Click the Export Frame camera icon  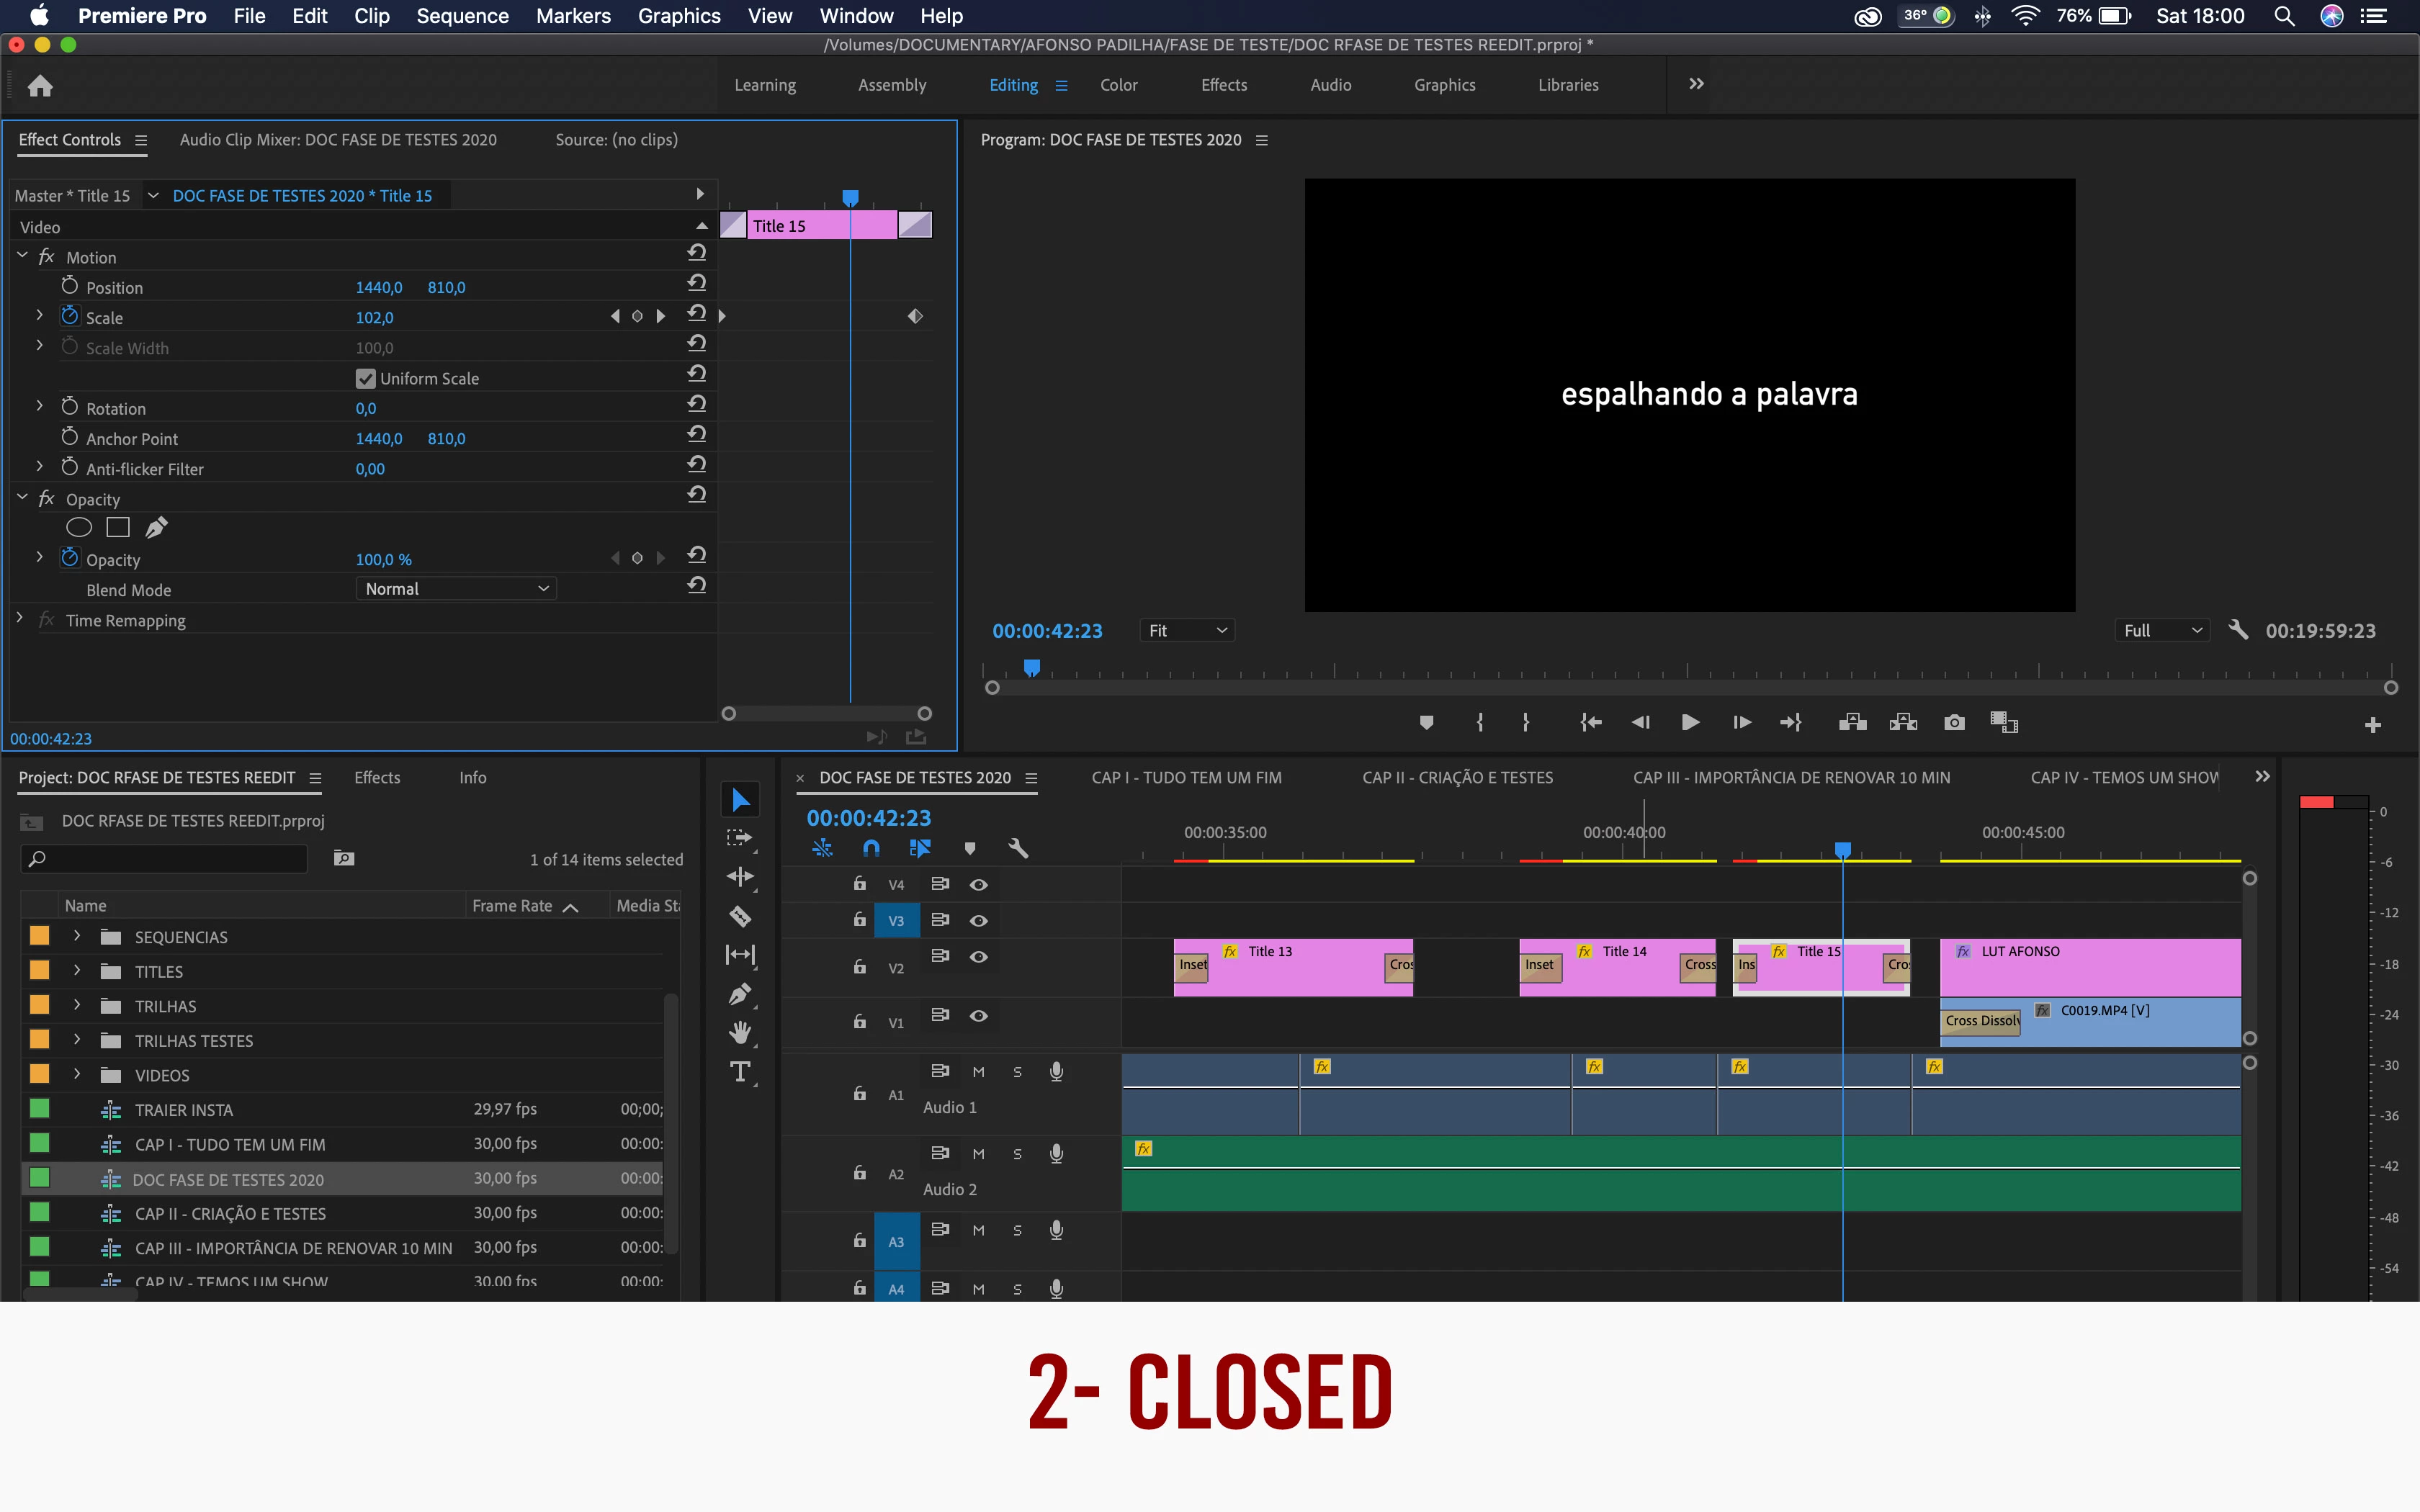pyautogui.click(x=1954, y=722)
